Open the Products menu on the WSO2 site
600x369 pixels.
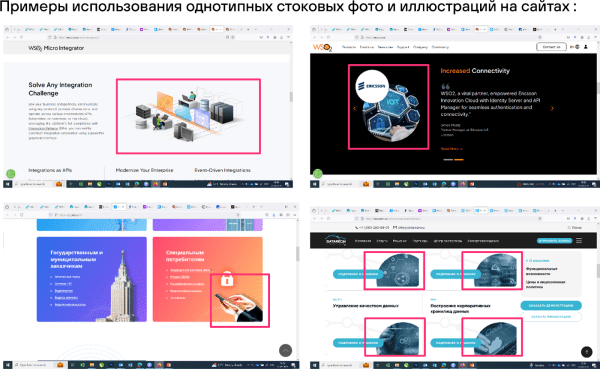(x=349, y=47)
